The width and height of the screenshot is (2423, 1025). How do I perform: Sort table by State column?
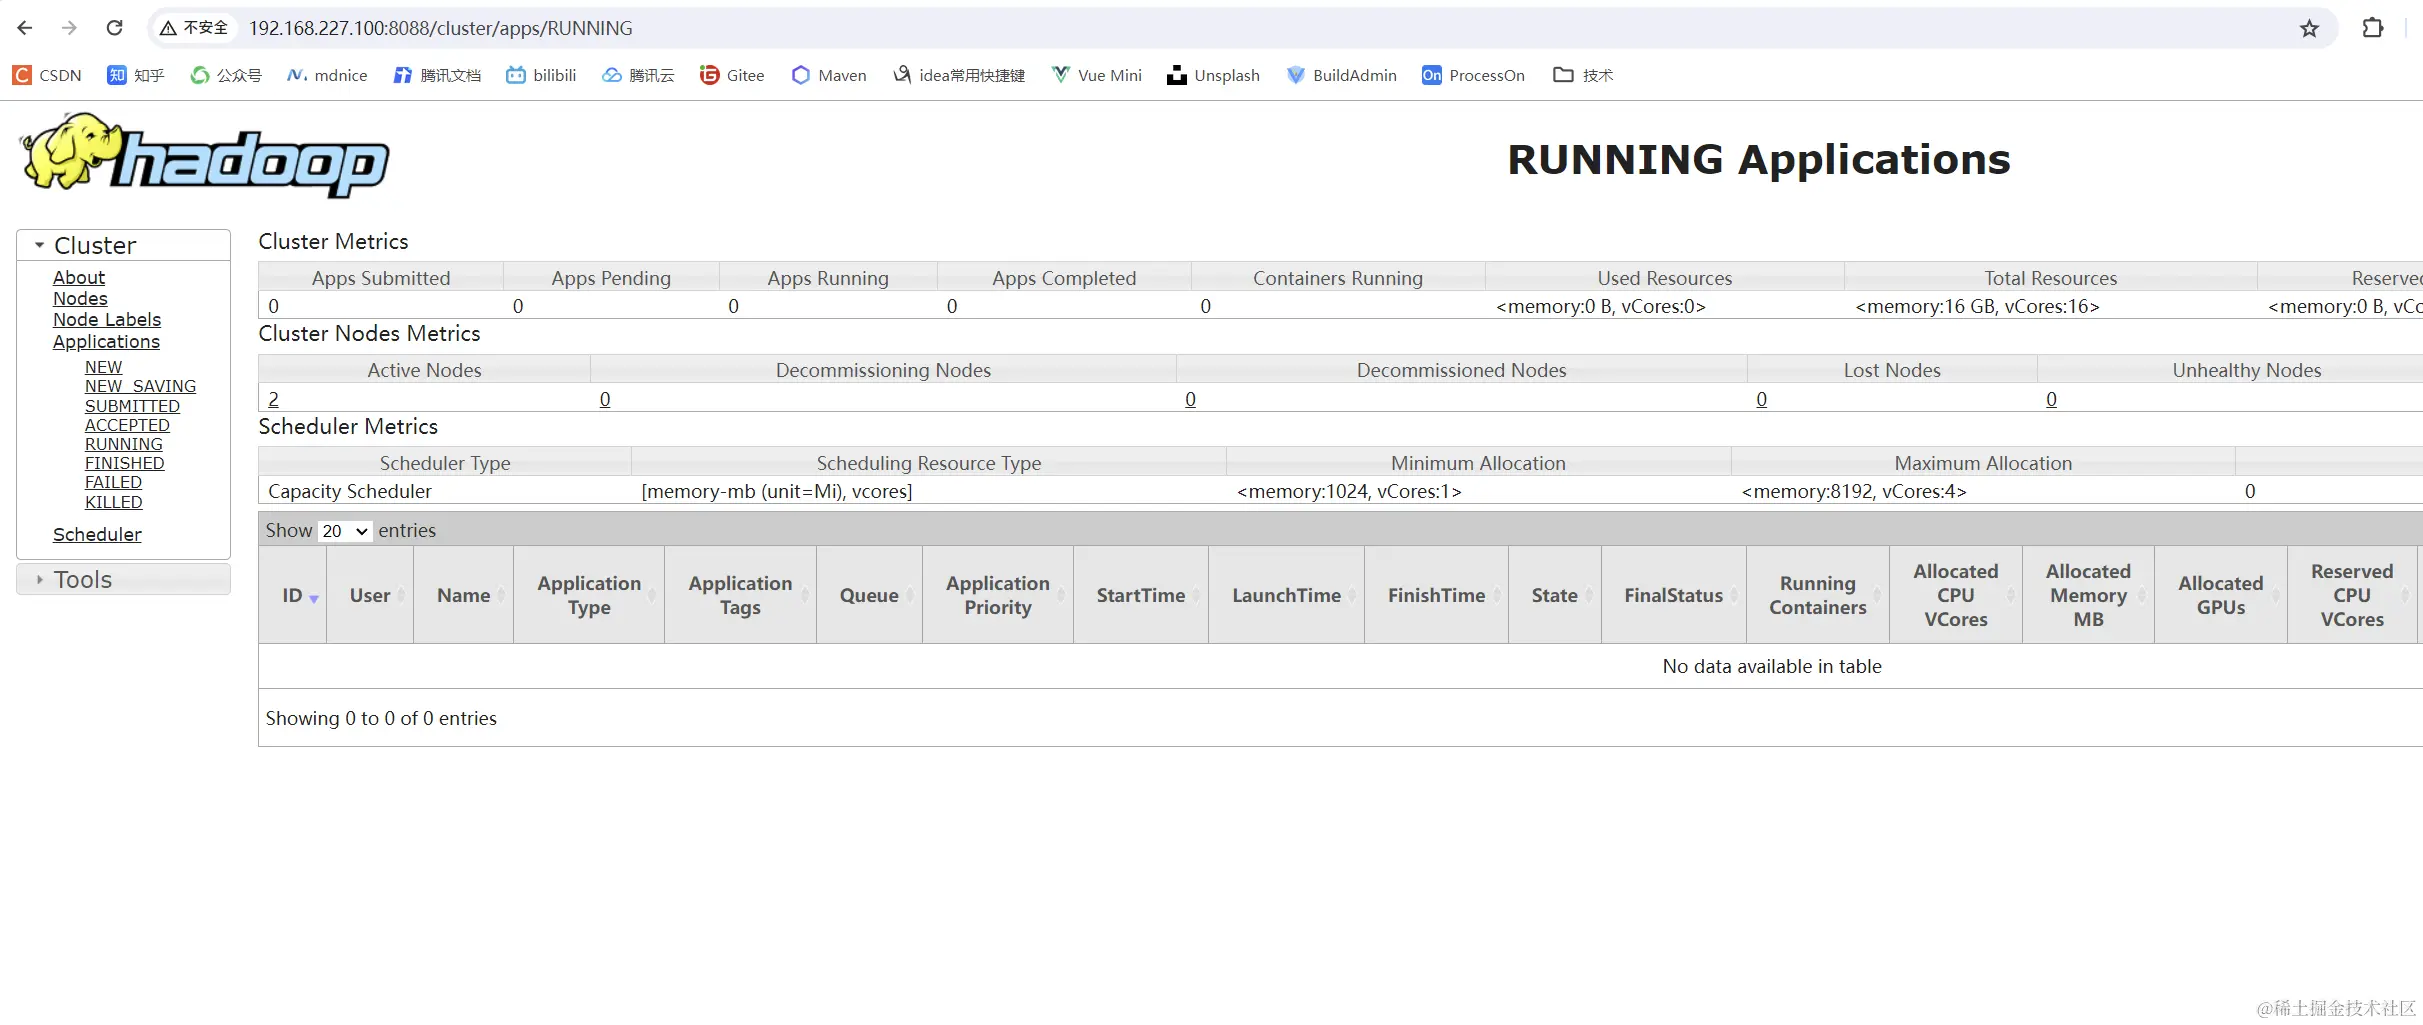(1555, 595)
